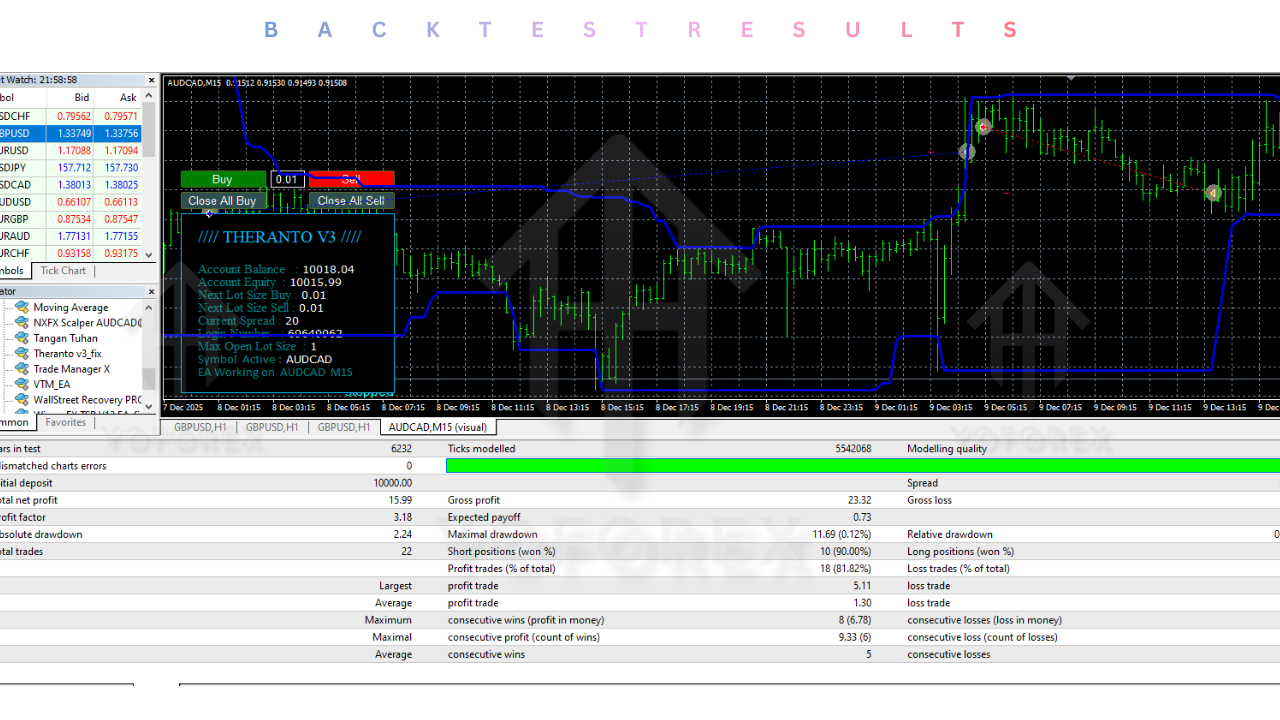Close the Market Watch panel with its X

coord(151,80)
